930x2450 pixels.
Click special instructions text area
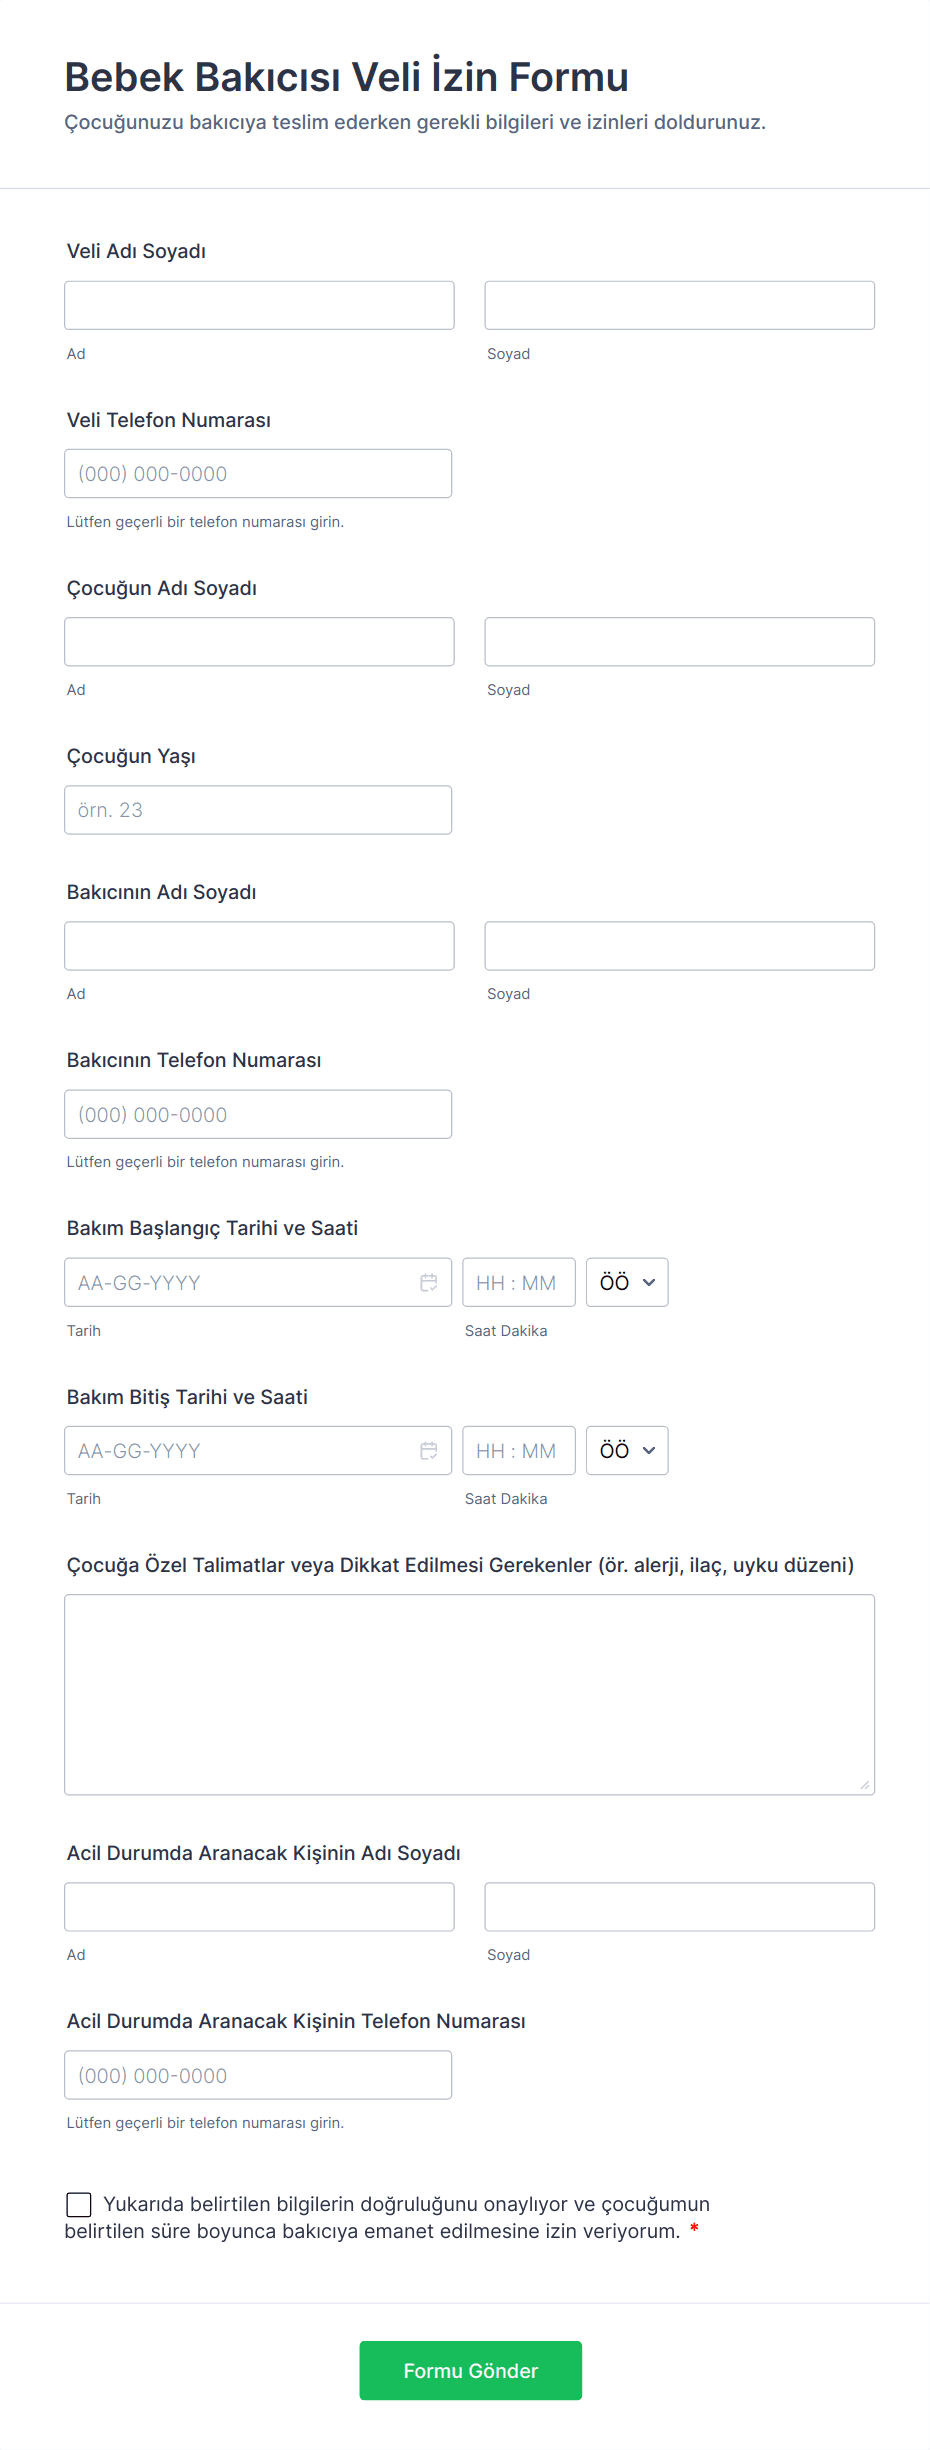[469, 1694]
